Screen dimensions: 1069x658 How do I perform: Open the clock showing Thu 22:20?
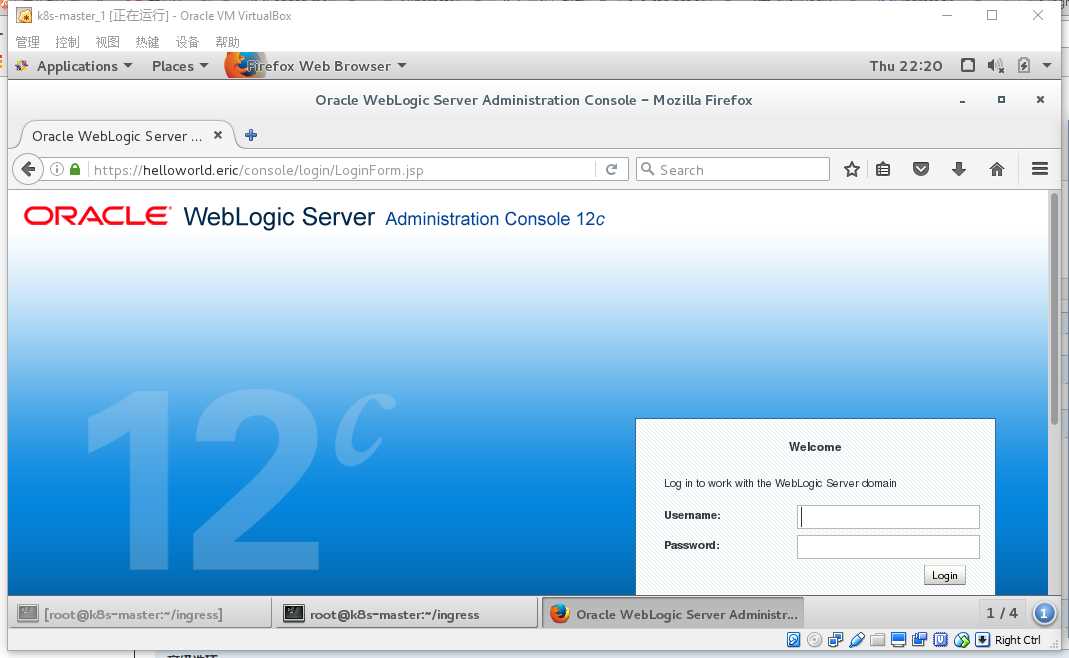pos(905,66)
